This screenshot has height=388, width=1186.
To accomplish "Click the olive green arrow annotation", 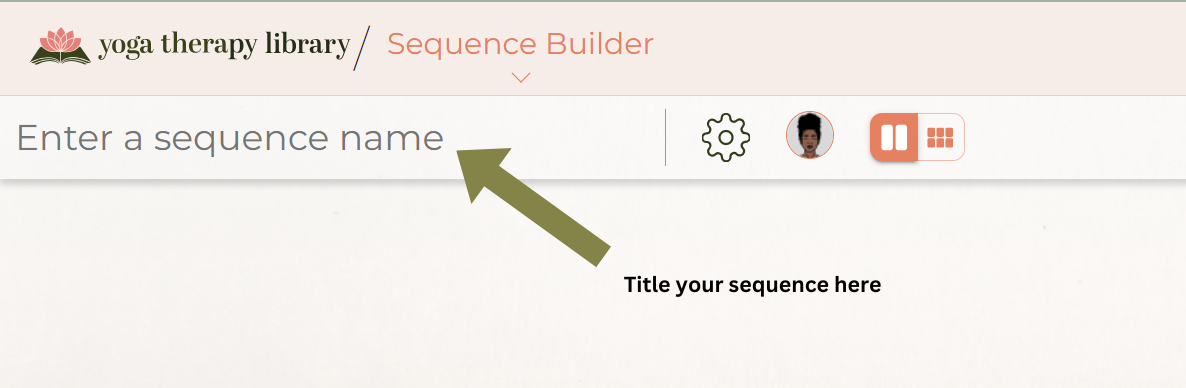I will (533, 205).
